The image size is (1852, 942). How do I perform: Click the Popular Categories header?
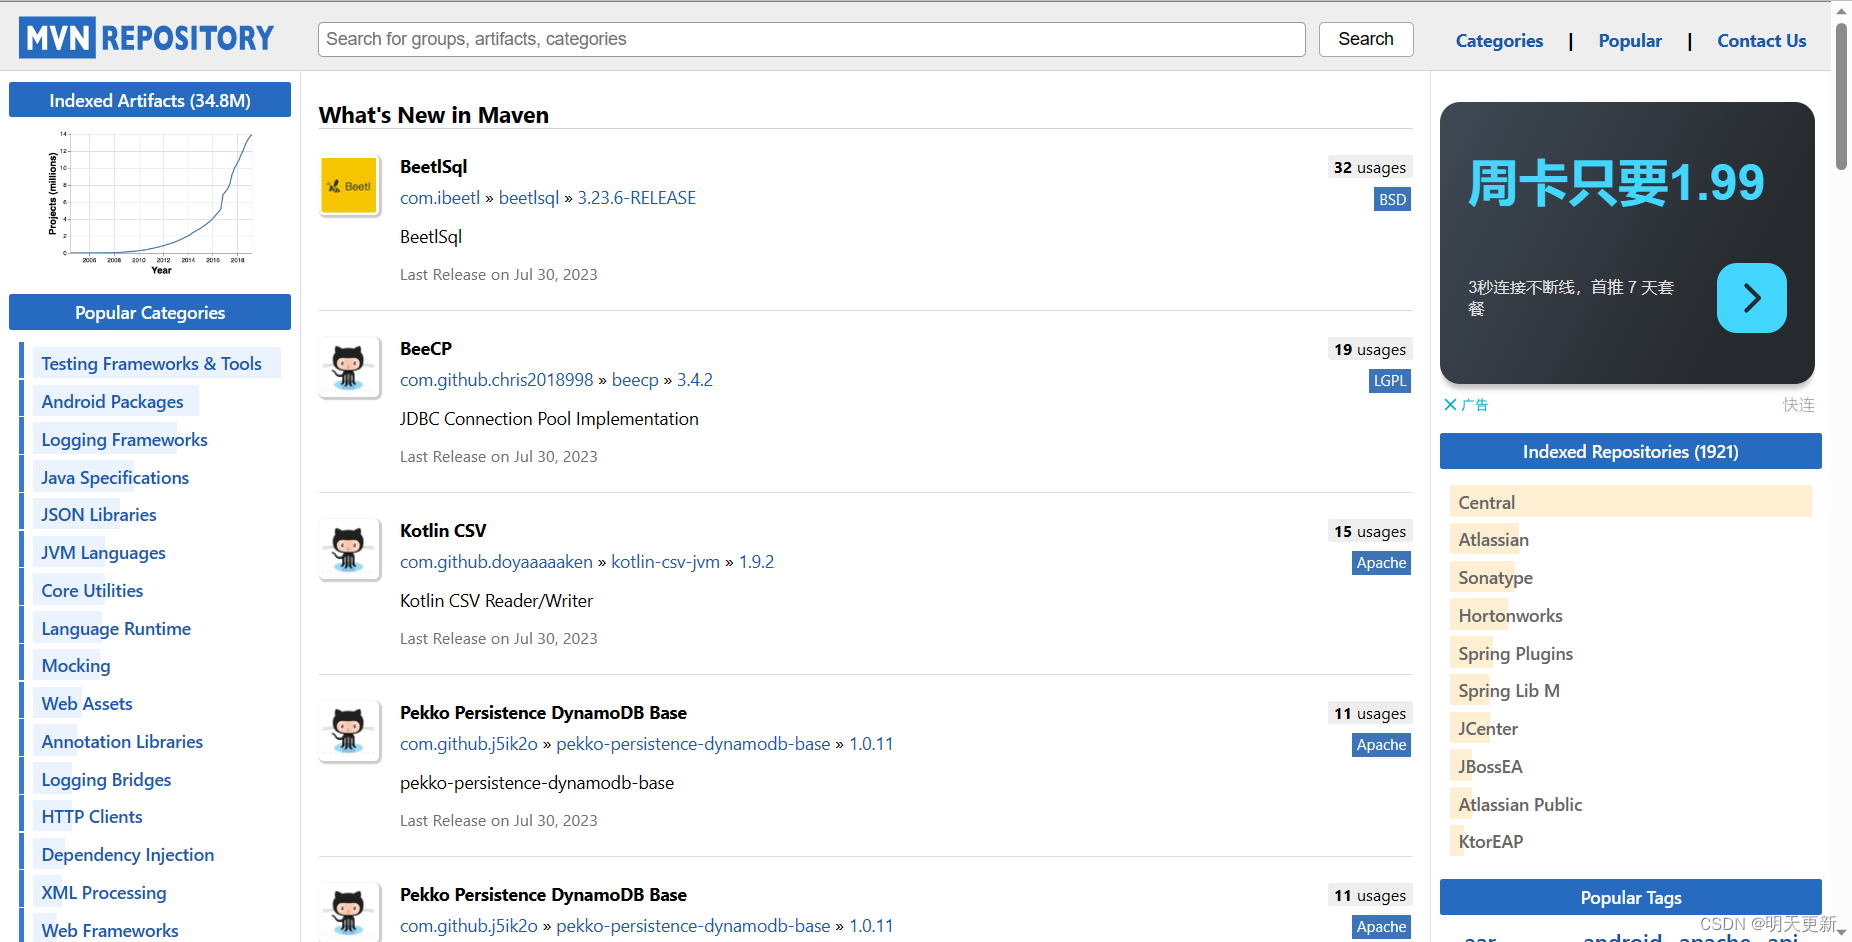(x=150, y=313)
